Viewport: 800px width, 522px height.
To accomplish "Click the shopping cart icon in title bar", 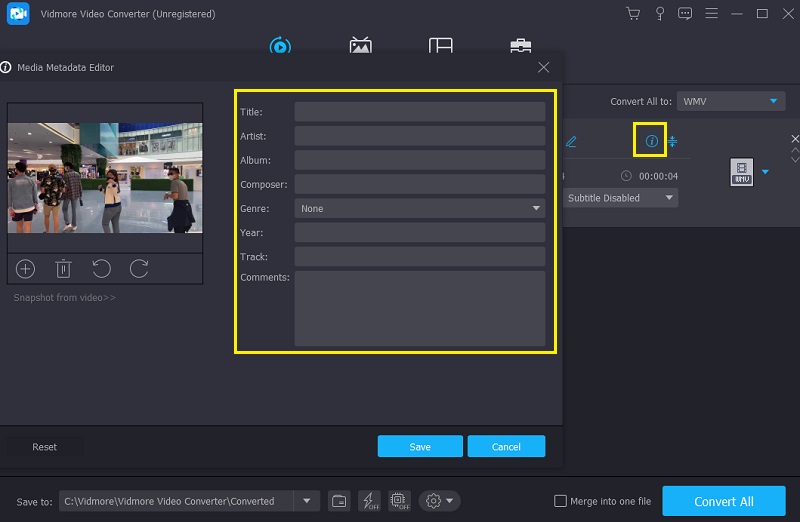I will click(632, 14).
